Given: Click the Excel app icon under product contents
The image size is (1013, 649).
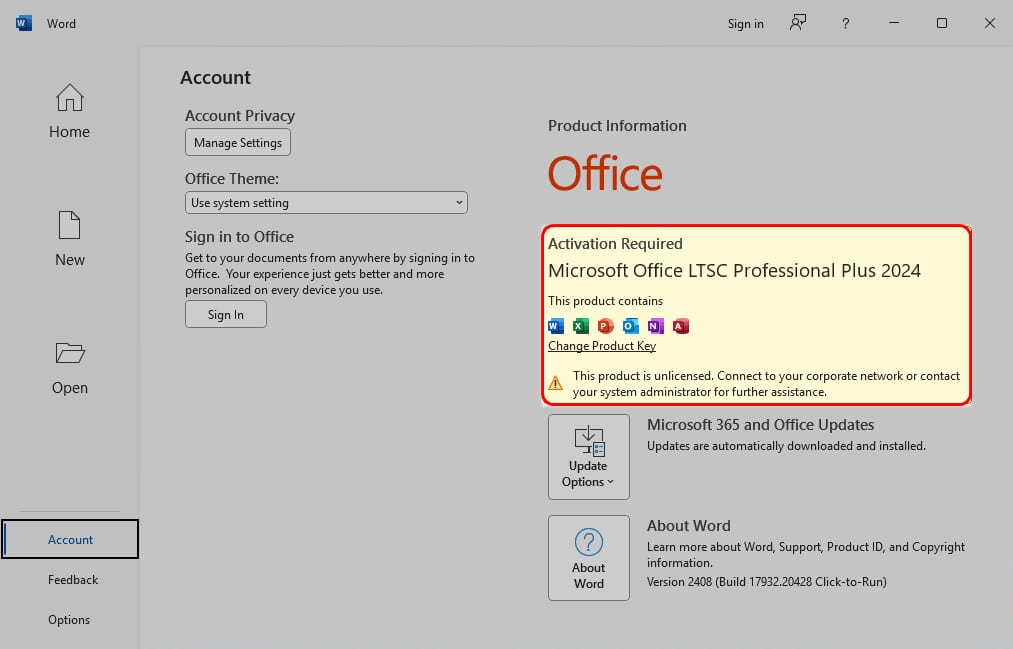Looking at the screenshot, I should (x=581, y=326).
